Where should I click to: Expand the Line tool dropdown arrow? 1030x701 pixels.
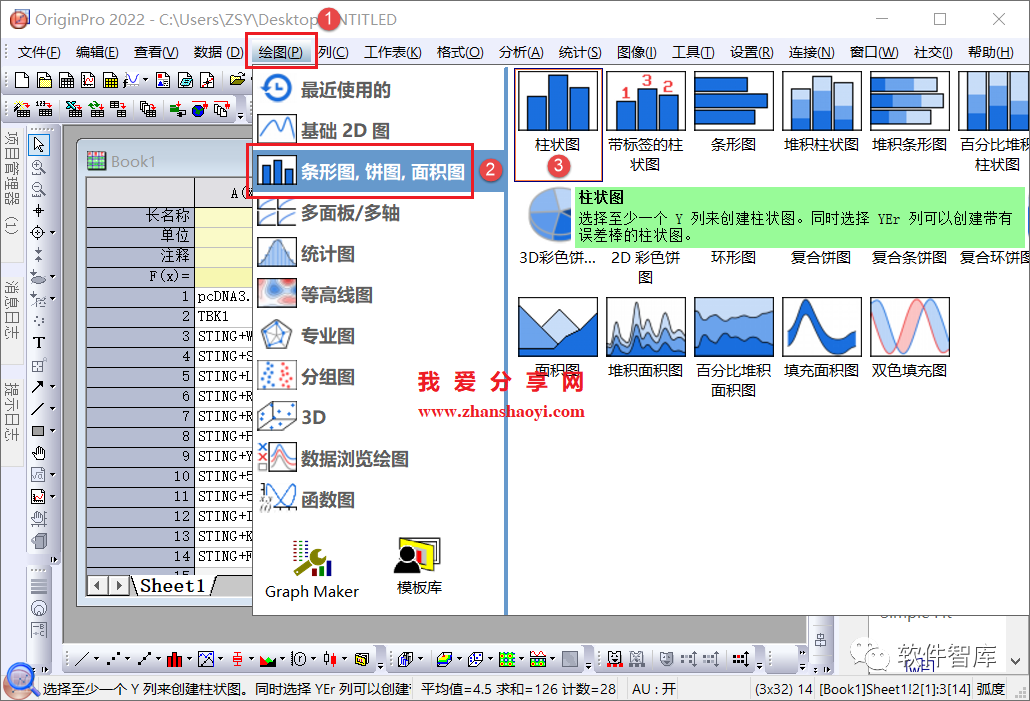[x=53, y=409]
